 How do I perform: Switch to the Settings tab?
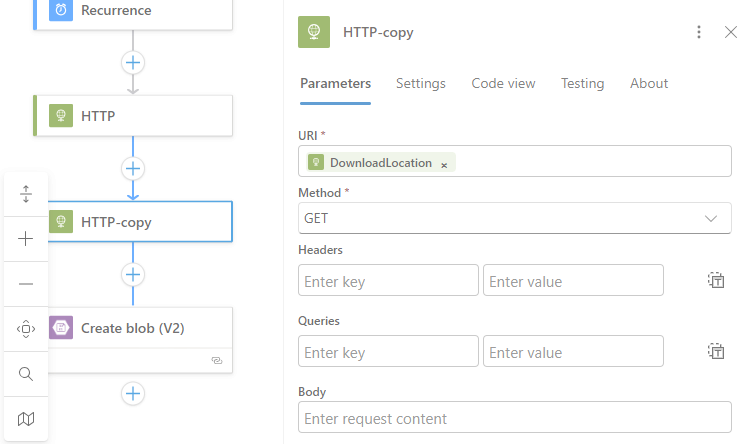421,83
